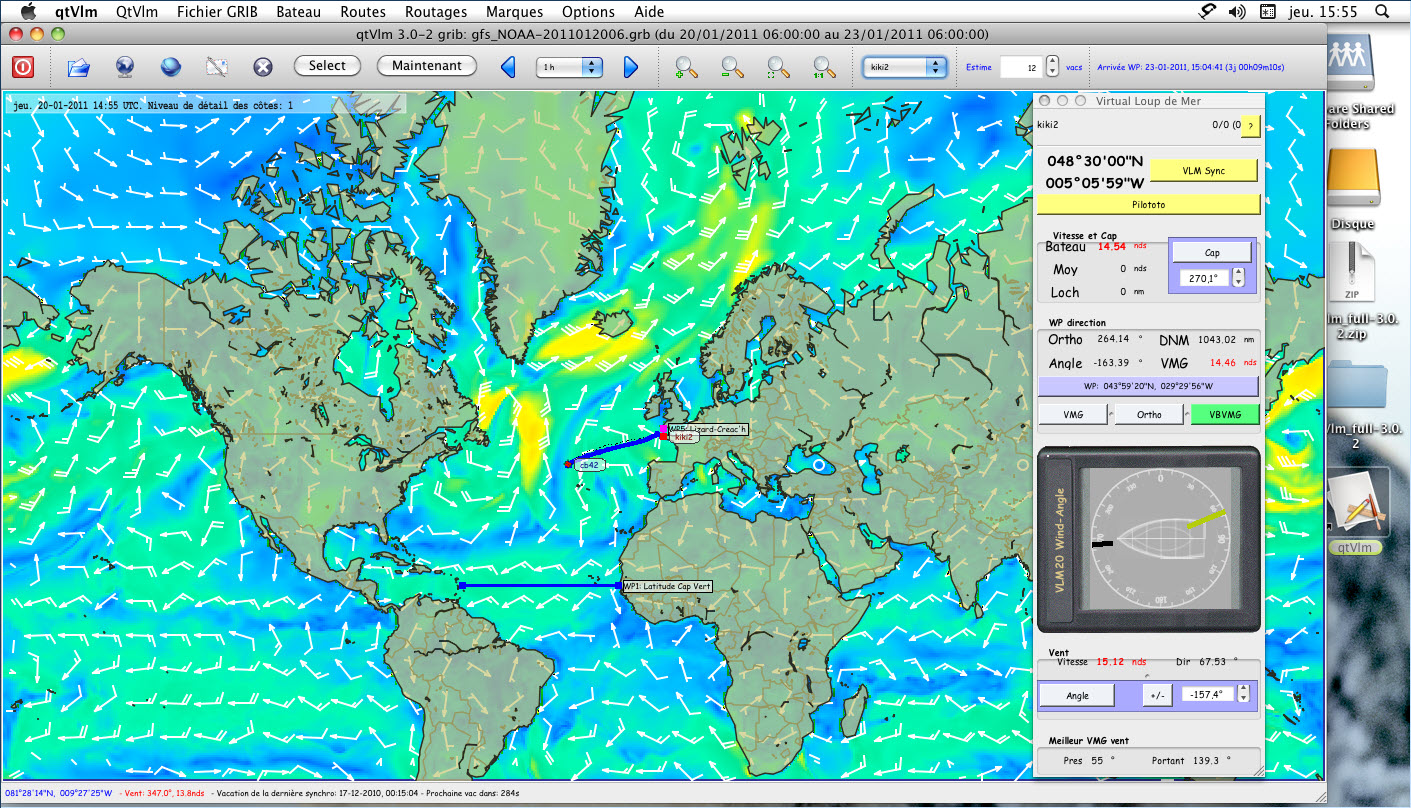Click the volume icon in menu bar
The width and height of the screenshot is (1411, 808).
click(1237, 12)
